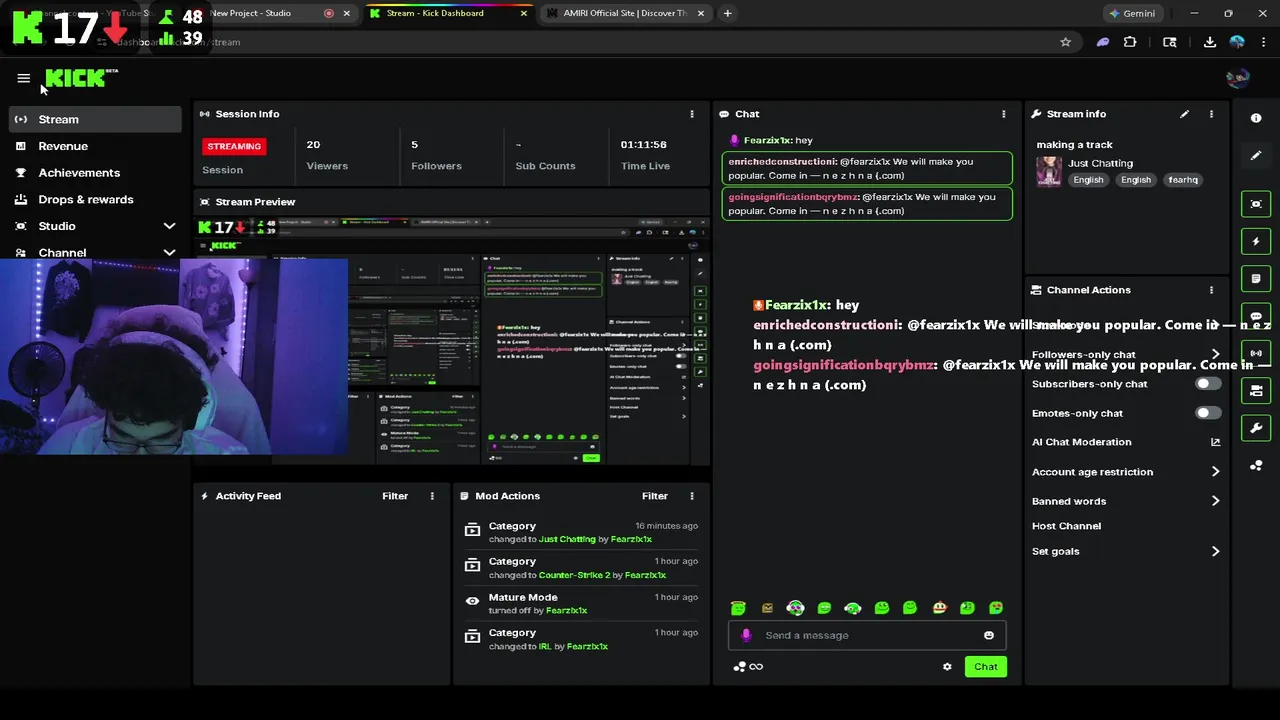Open Session Info panel options menu
The image size is (1280, 720).
pyautogui.click(x=691, y=114)
